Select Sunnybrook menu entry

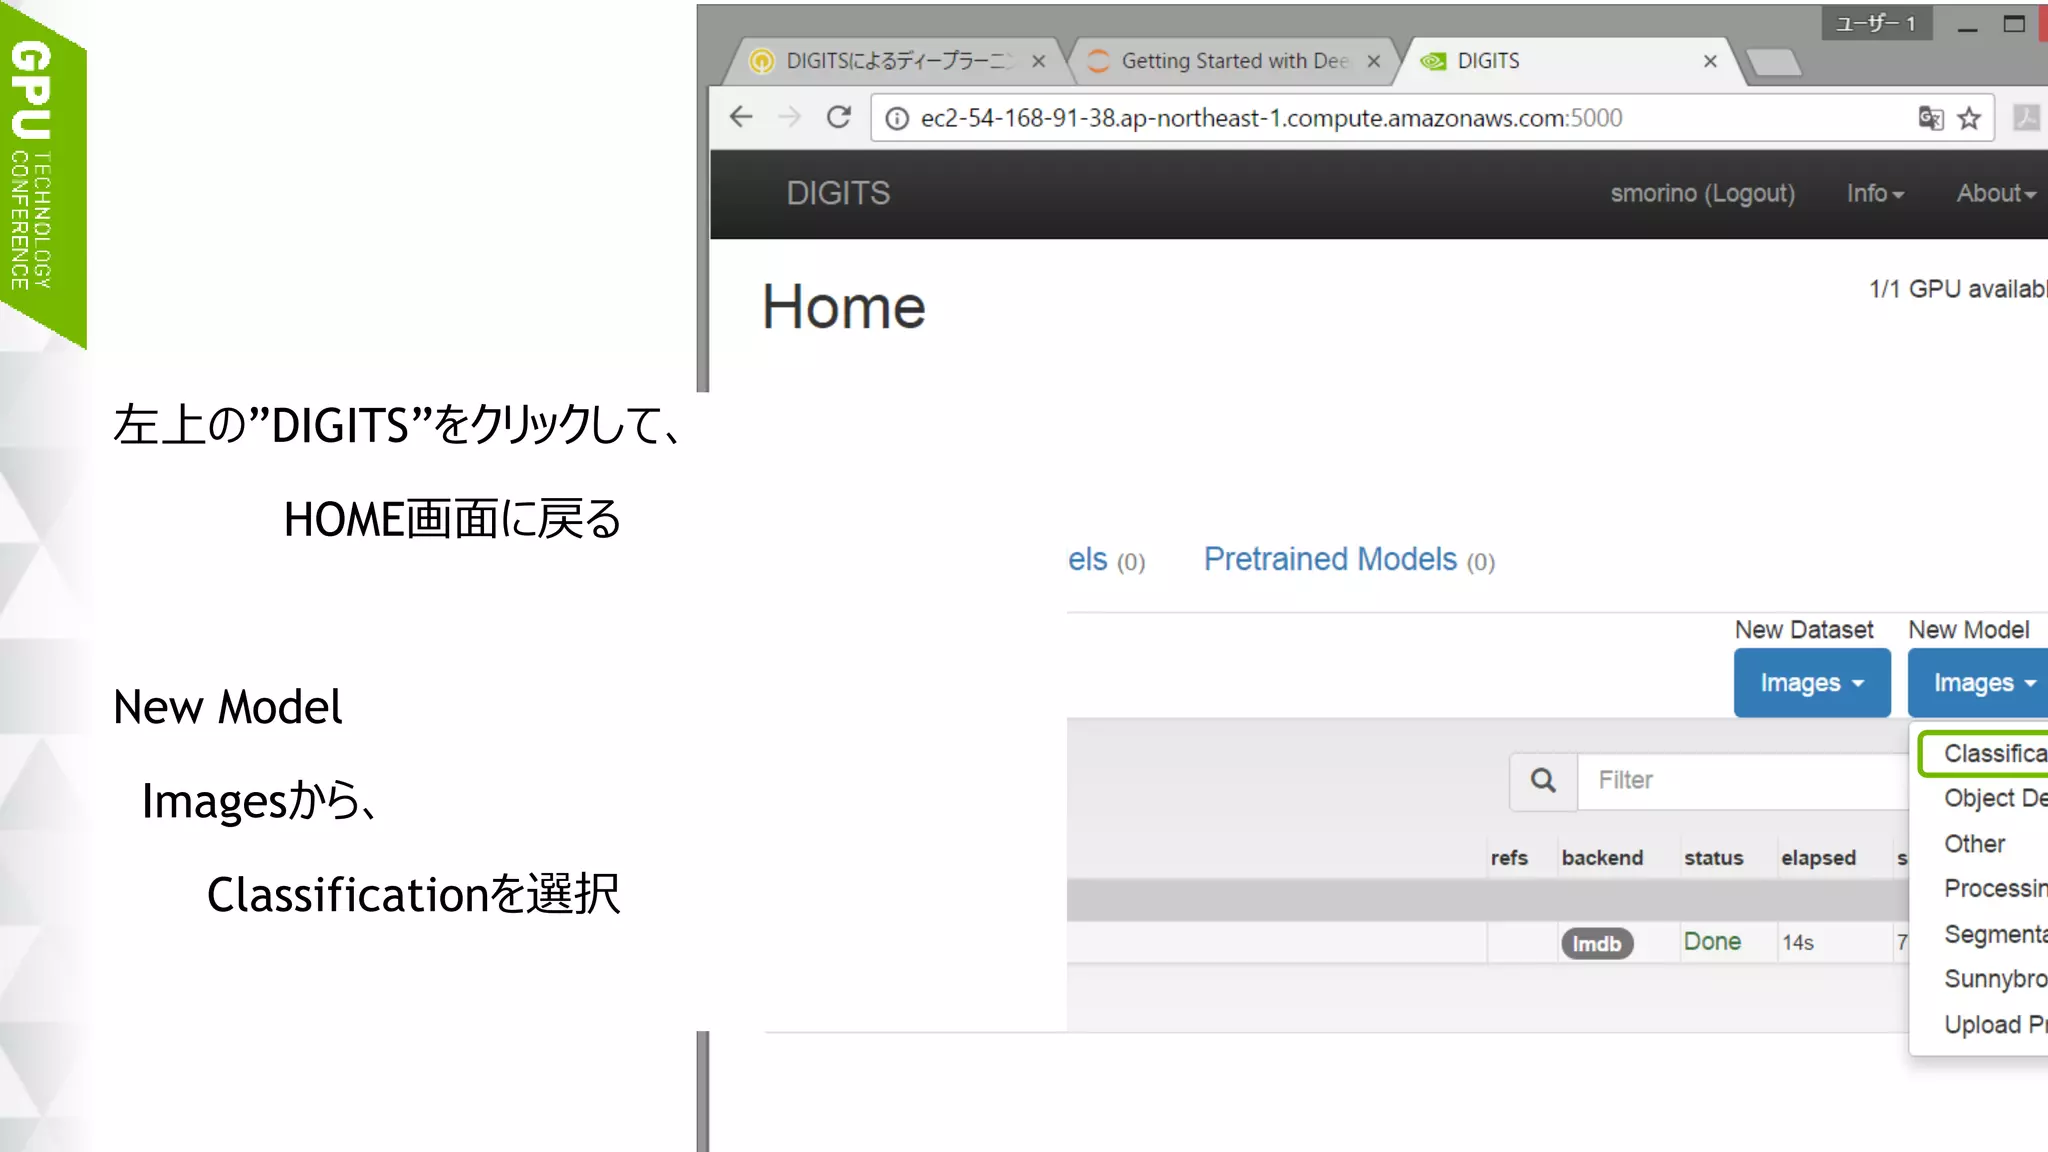coord(1995,978)
